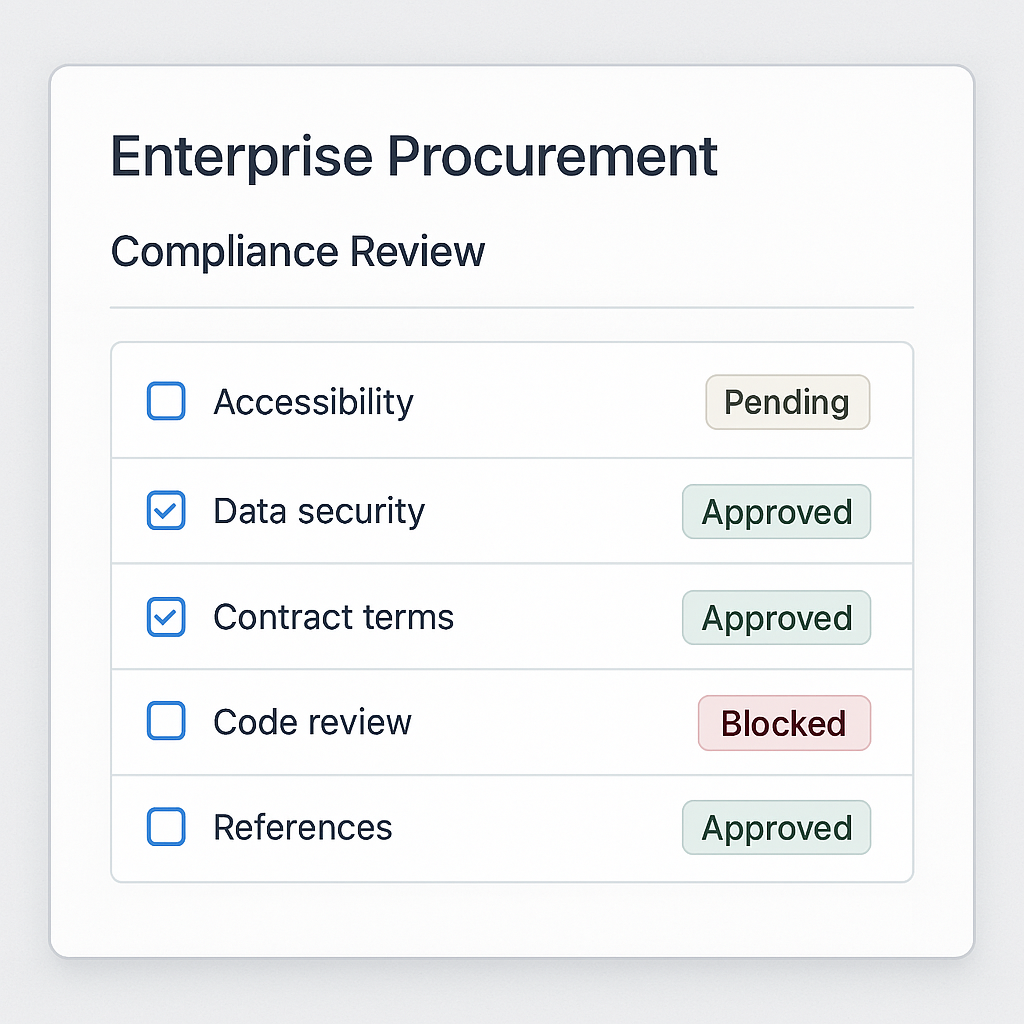Click the Compliance Review subheading
Image resolution: width=1024 pixels, height=1024 pixels.
pyautogui.click(x=297, y=251)
